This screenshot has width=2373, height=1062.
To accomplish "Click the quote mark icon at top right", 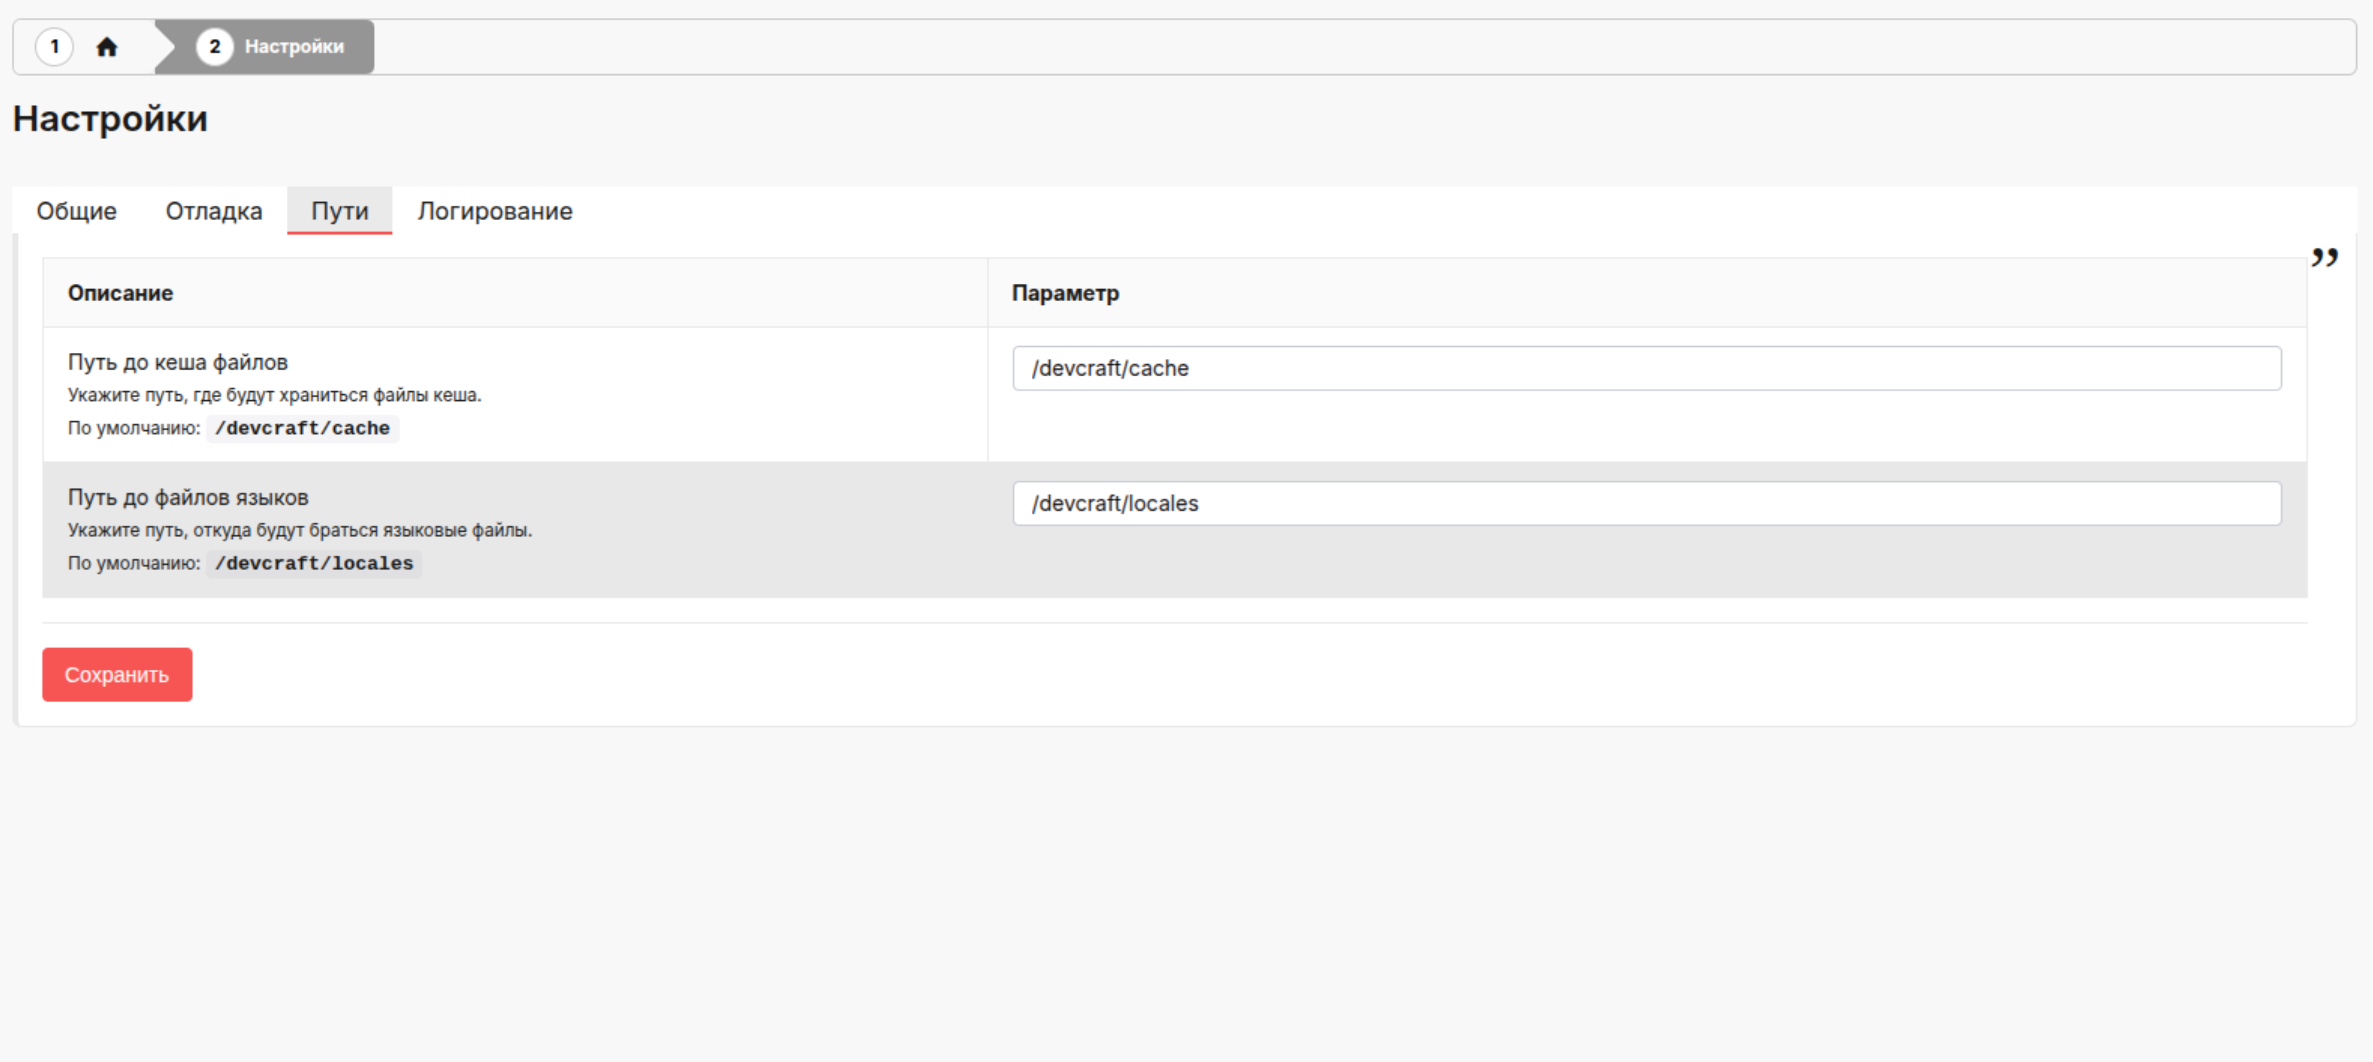I will (2325, 258).
